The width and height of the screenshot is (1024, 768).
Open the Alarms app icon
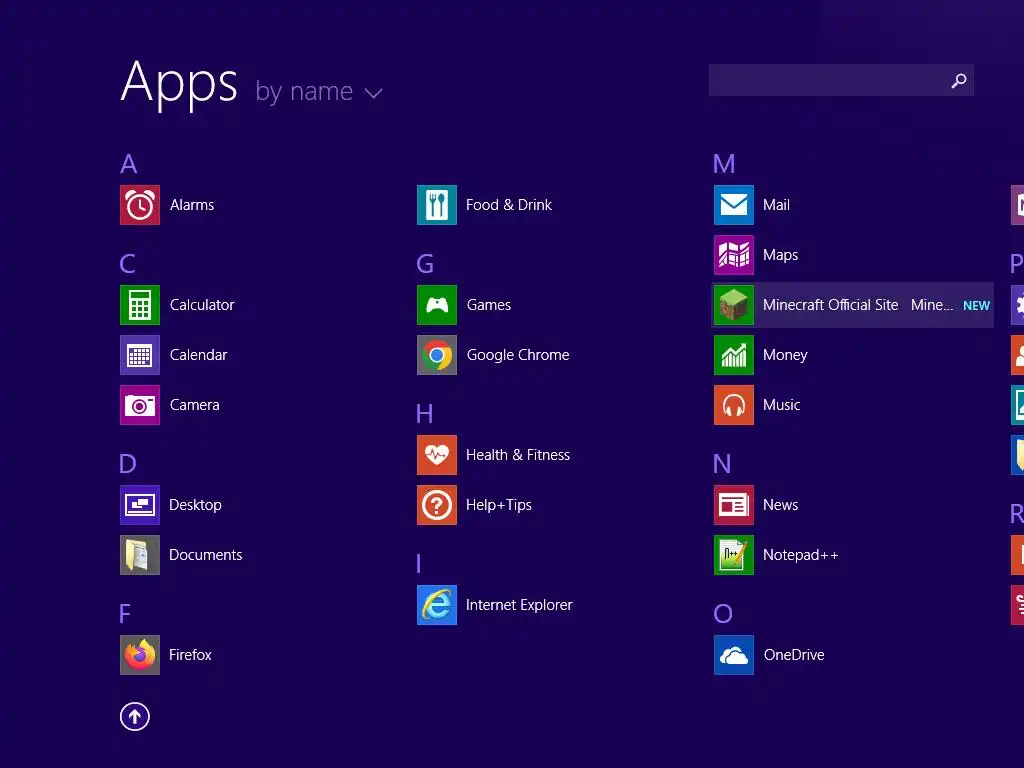pos(140,205)
